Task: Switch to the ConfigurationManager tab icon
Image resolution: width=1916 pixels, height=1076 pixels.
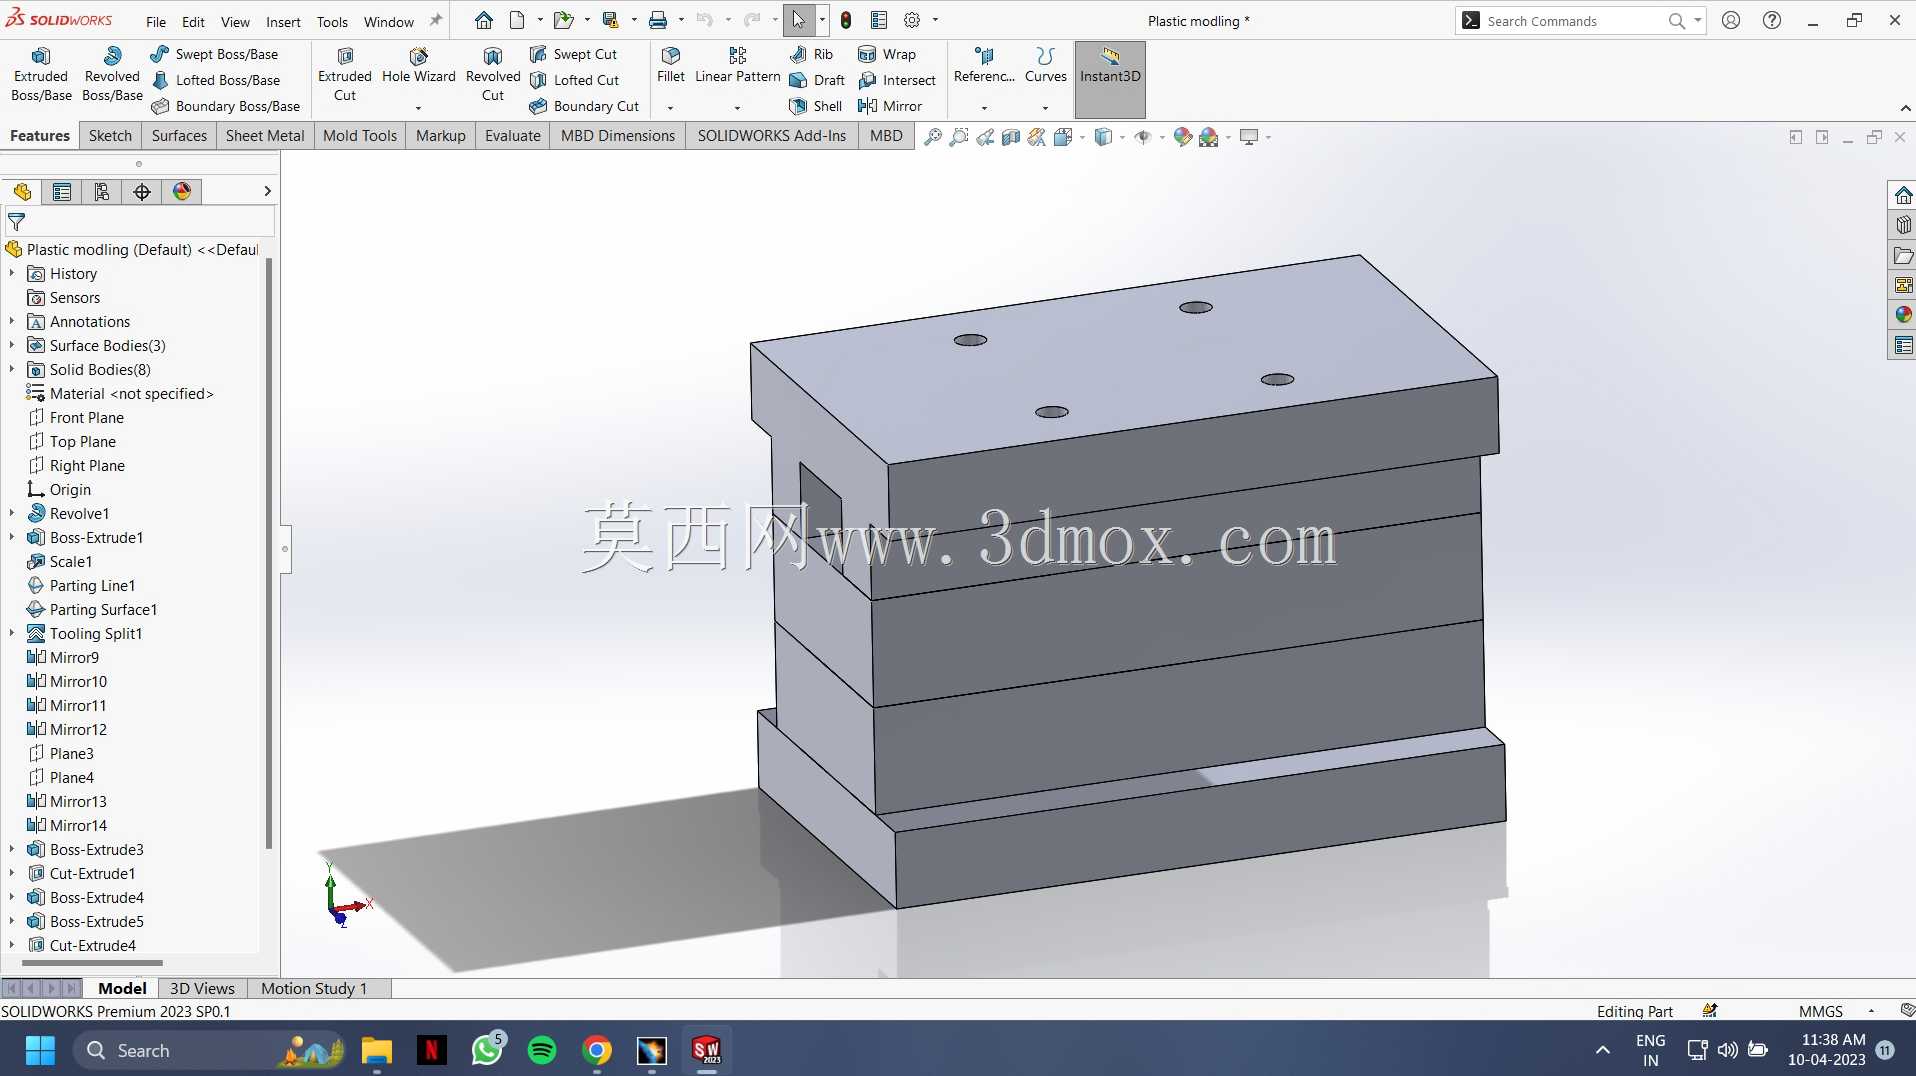Action: point(102,192)
